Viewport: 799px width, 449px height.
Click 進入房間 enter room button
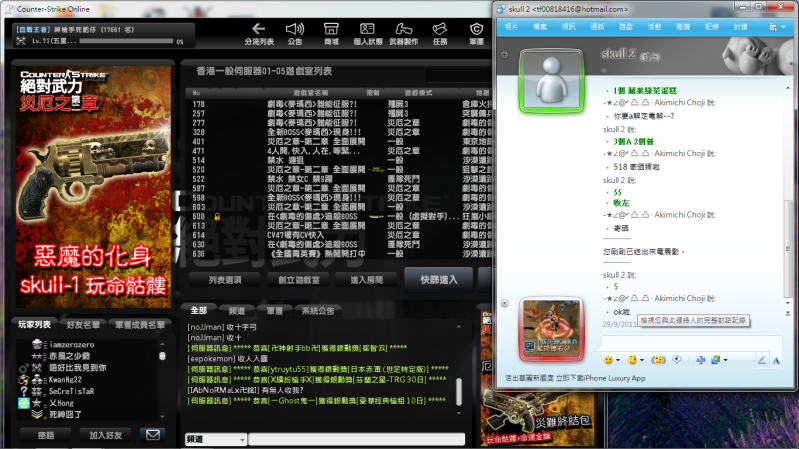366,280
